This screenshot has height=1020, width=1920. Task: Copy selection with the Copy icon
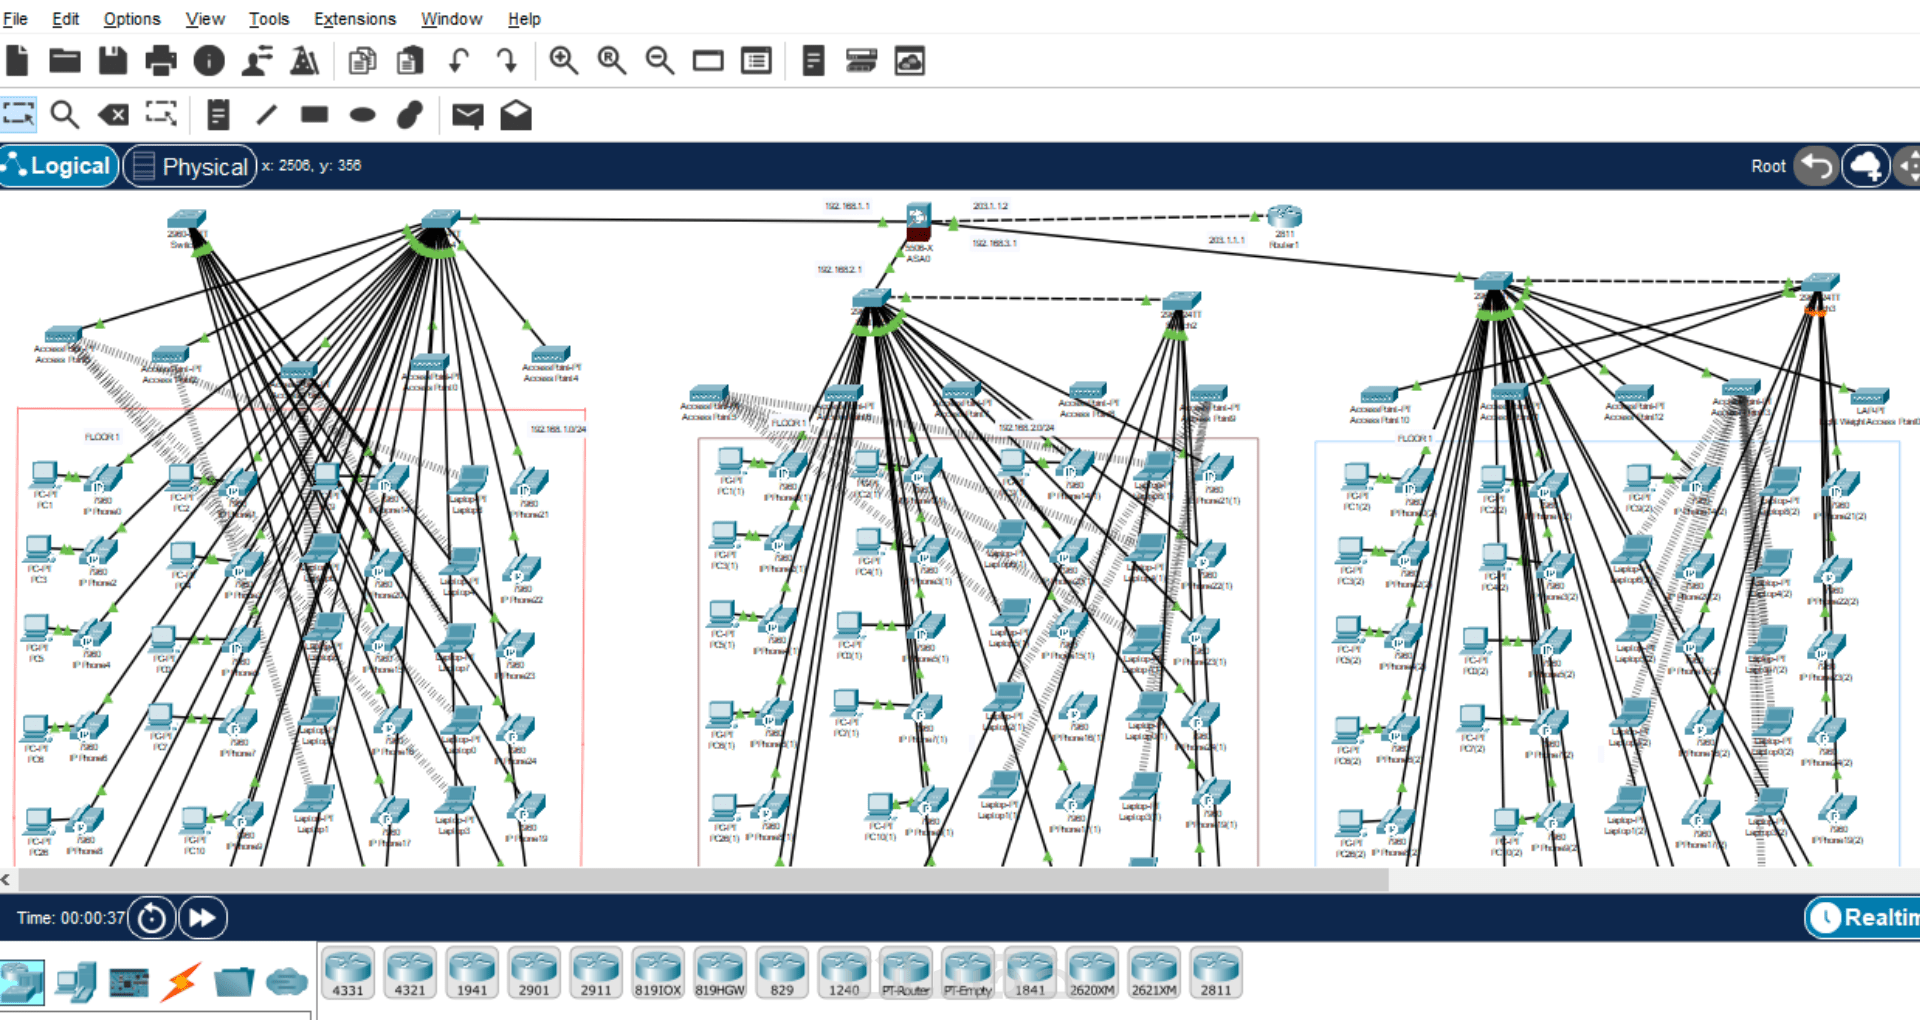(362, 61)
